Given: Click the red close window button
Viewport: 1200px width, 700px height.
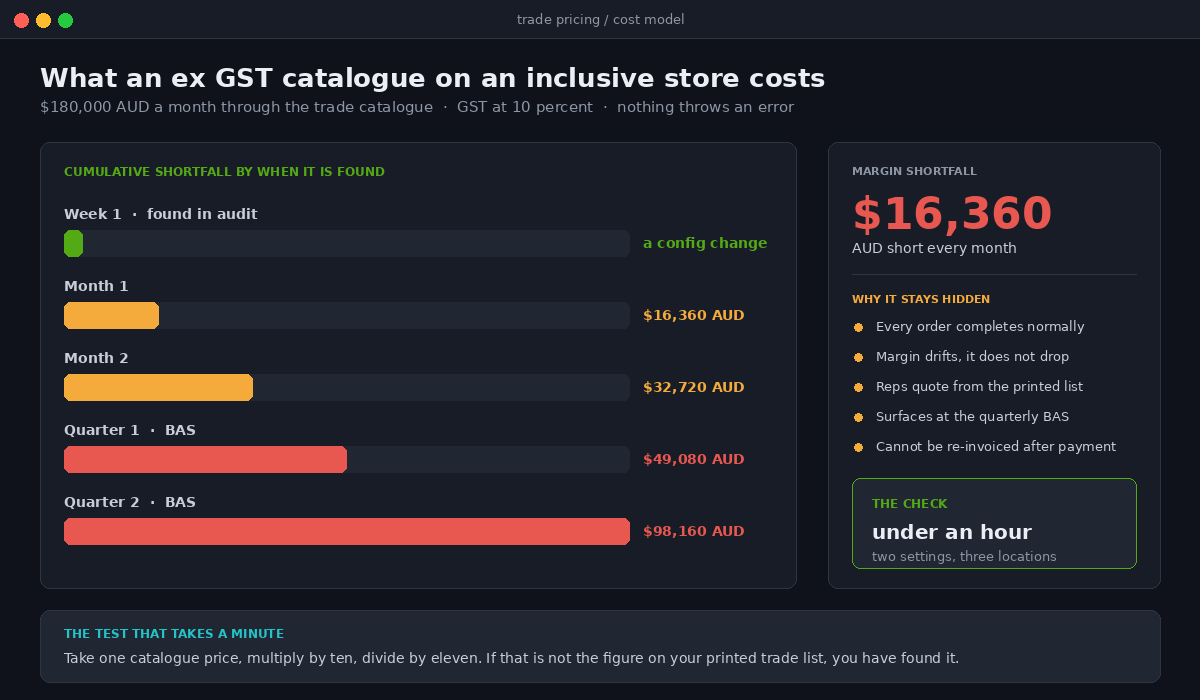Looking at the screenshot, I should (21, 20).
